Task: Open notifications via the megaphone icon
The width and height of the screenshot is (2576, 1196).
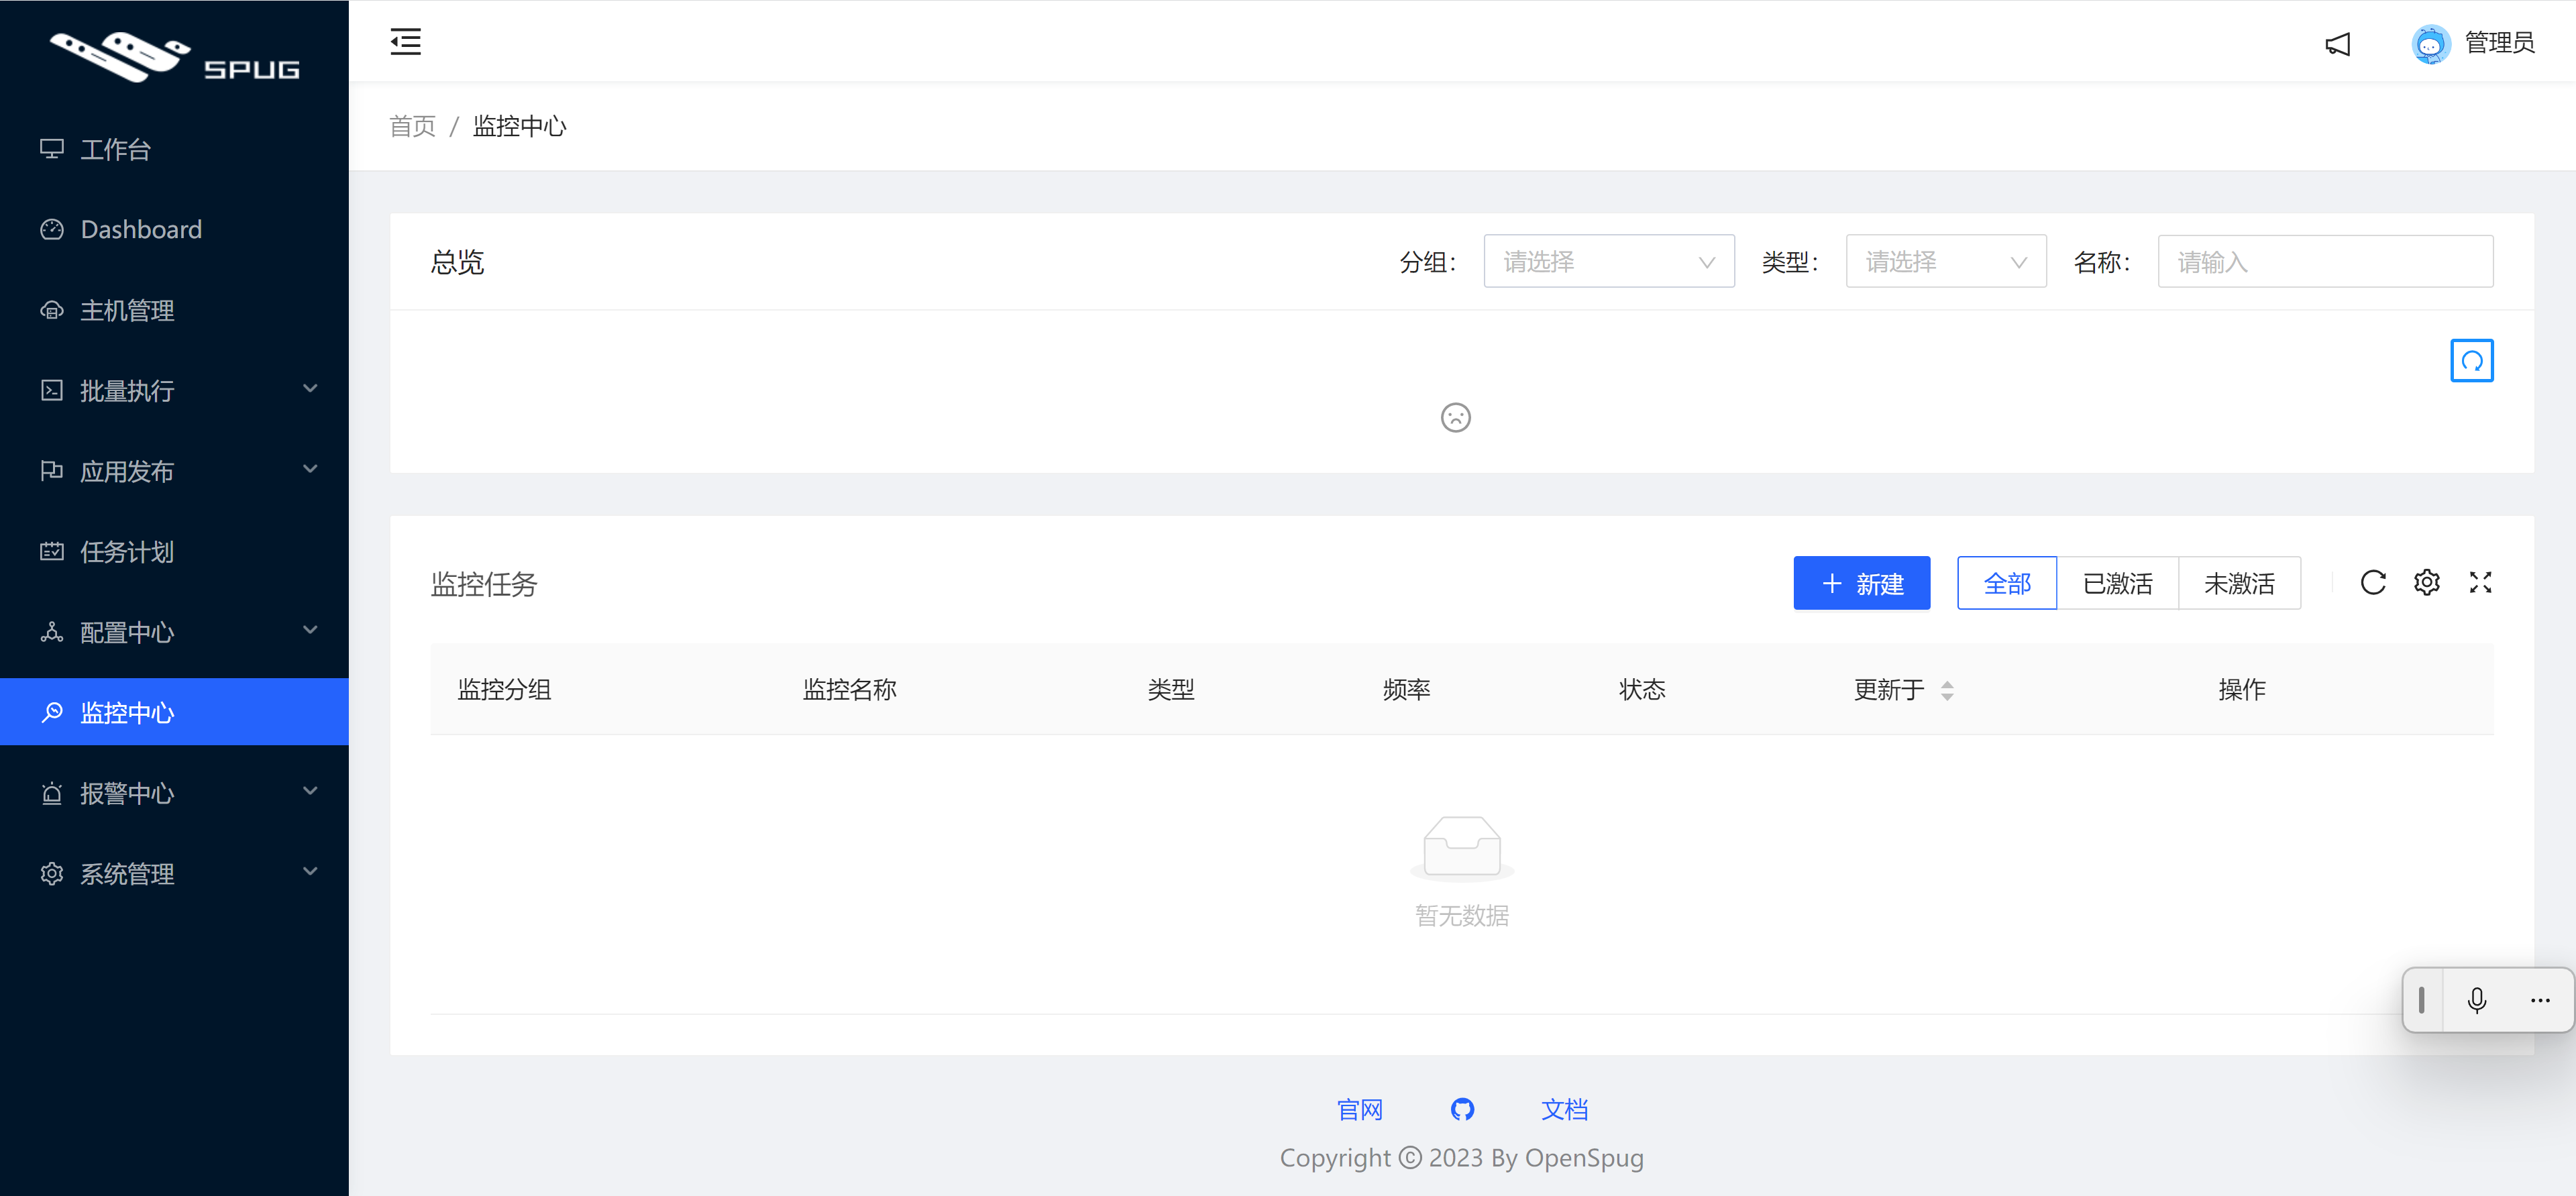Action: [x=2337, y=44]
